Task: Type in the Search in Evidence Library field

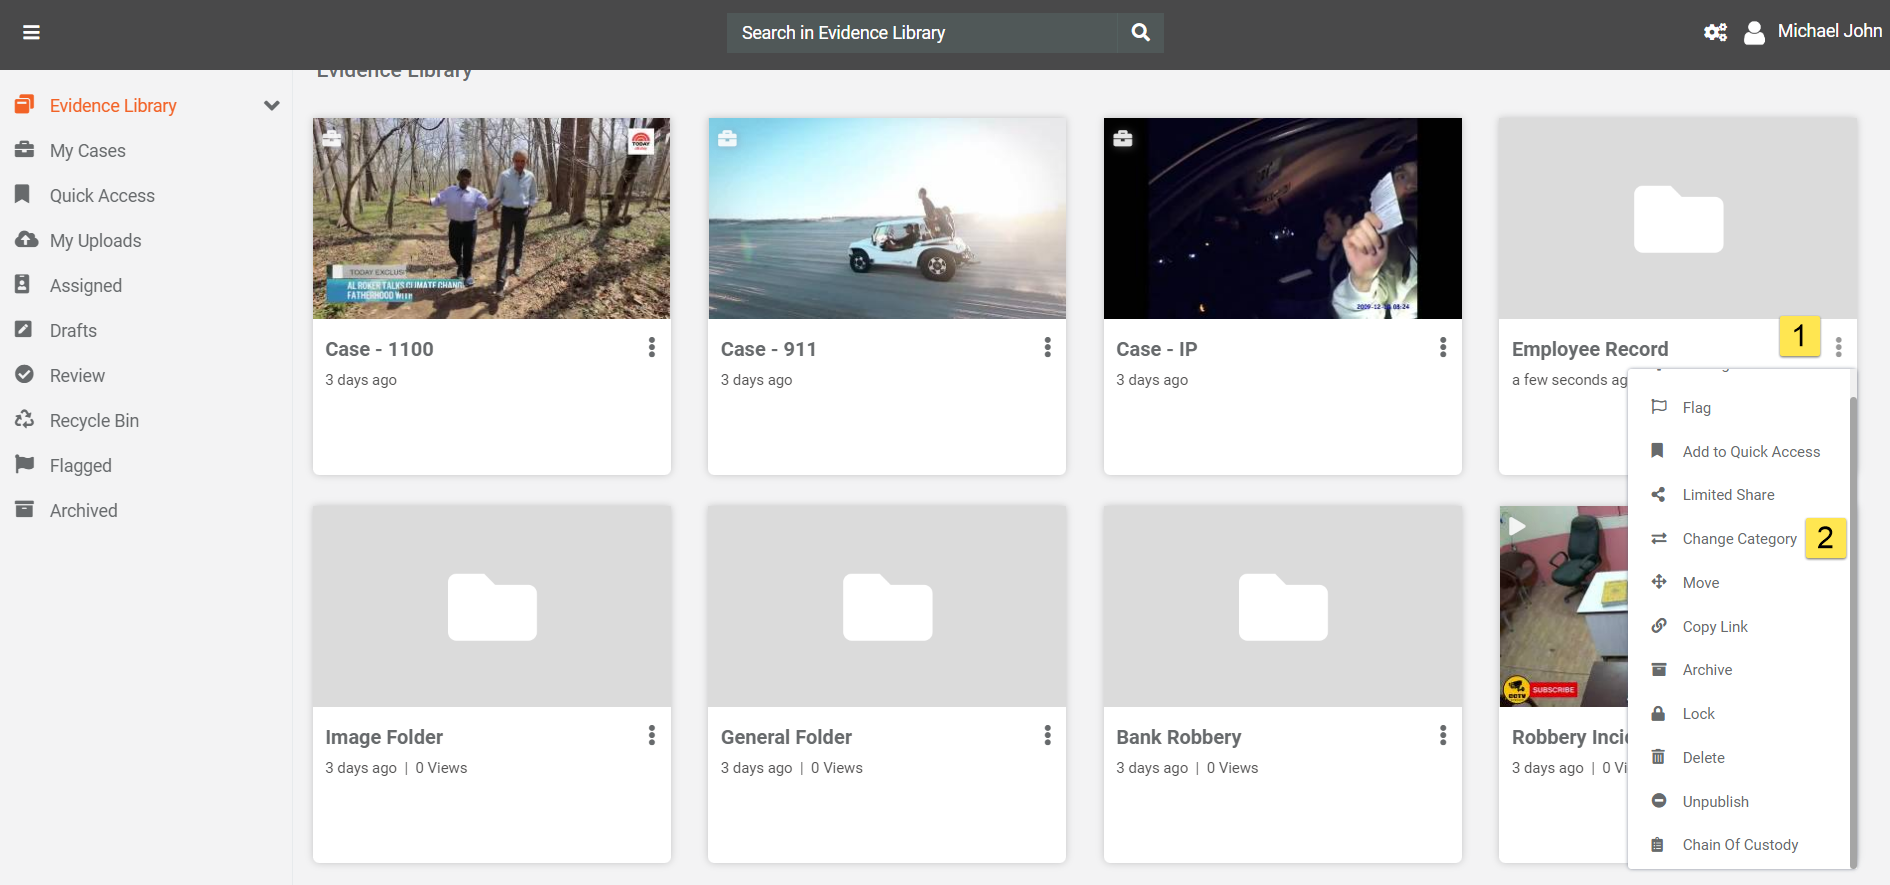Action: [920, 33]
